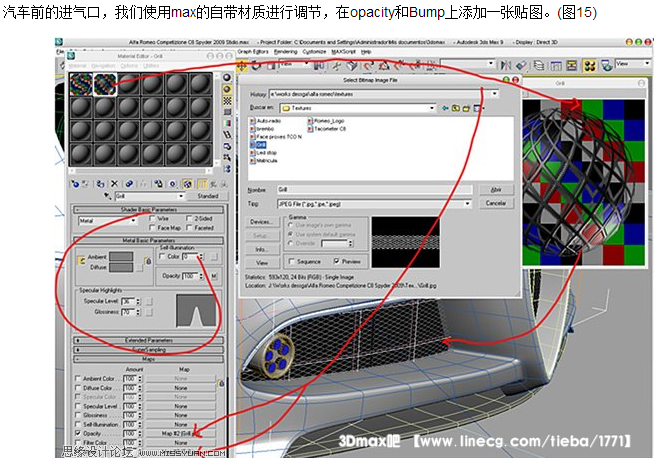Viewport: 660px width, 458px height.
Task: Enable the Faceted checkbox
Action: 189,228
